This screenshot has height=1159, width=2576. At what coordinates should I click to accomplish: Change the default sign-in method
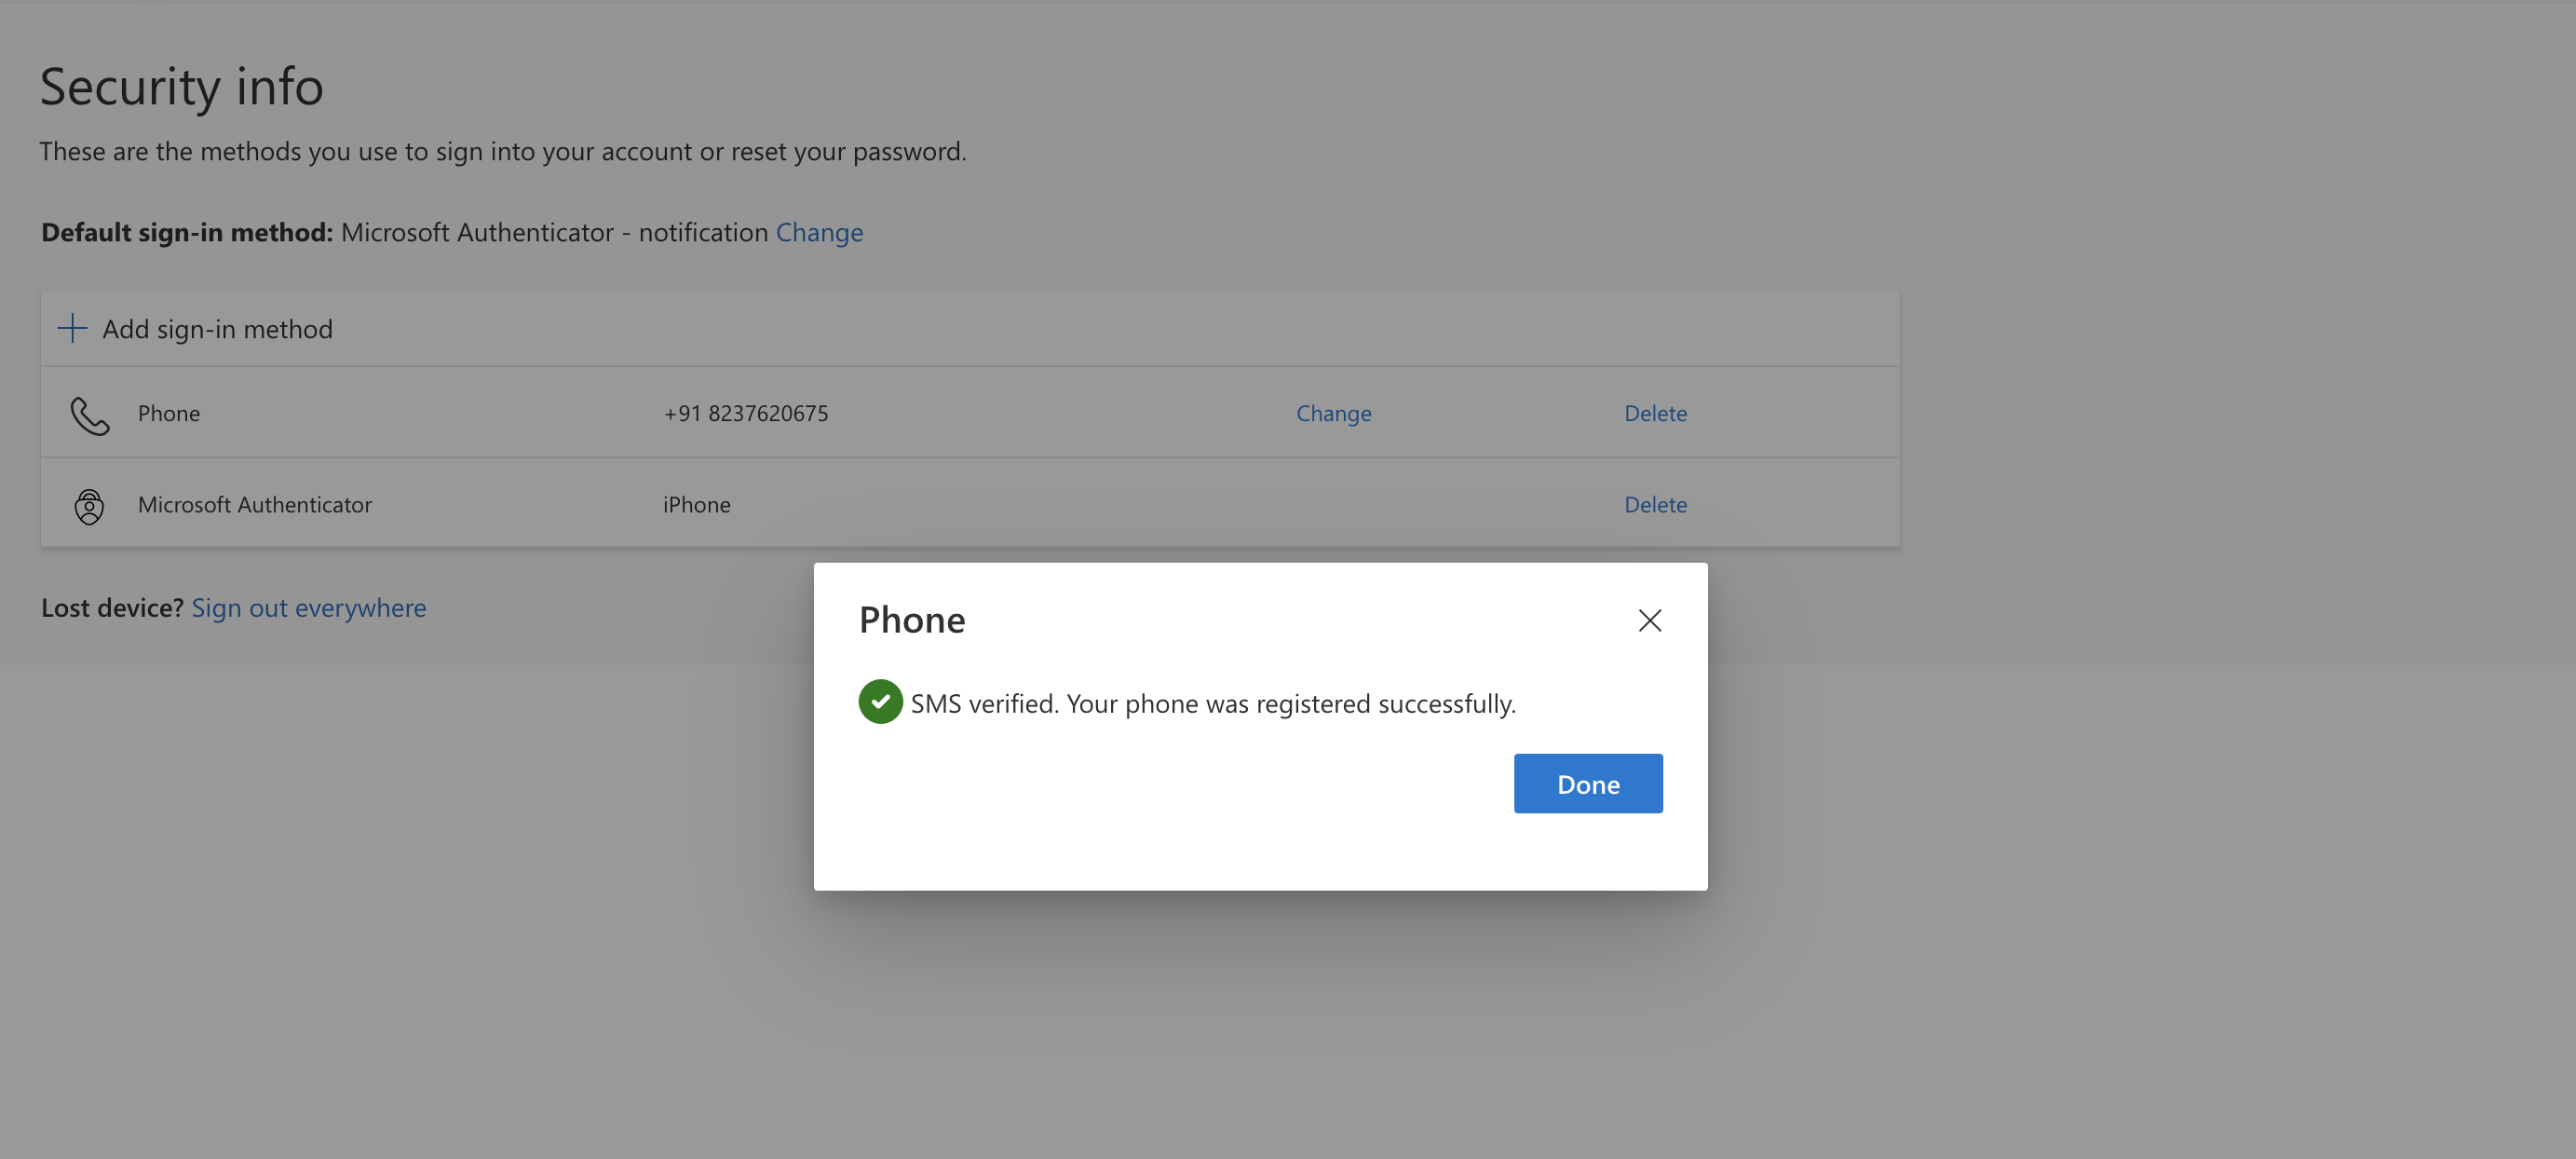pos(819,232)
